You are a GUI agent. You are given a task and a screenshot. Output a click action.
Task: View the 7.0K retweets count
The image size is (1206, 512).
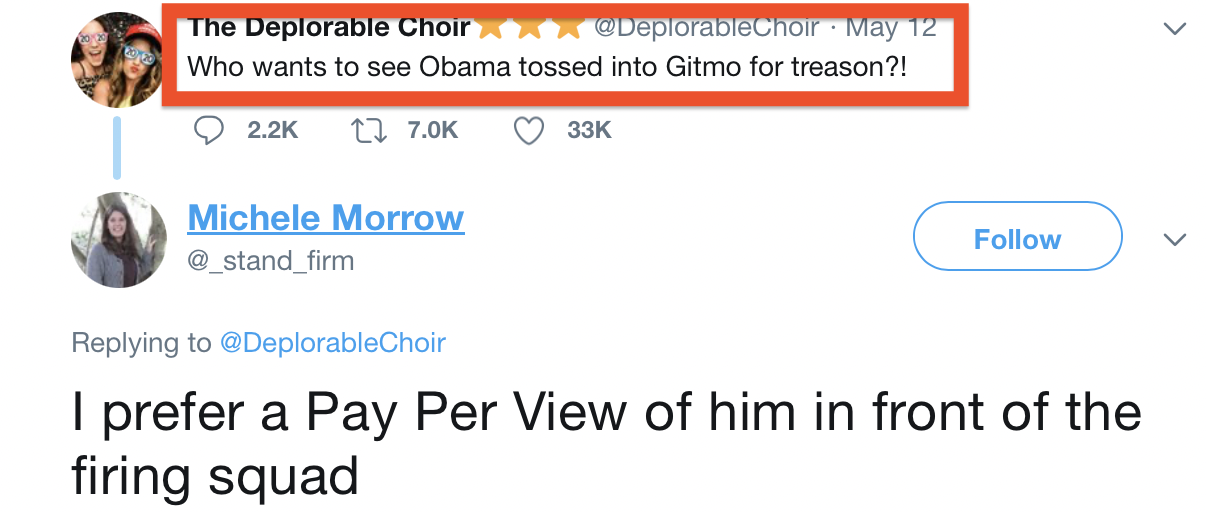[433, 130]
